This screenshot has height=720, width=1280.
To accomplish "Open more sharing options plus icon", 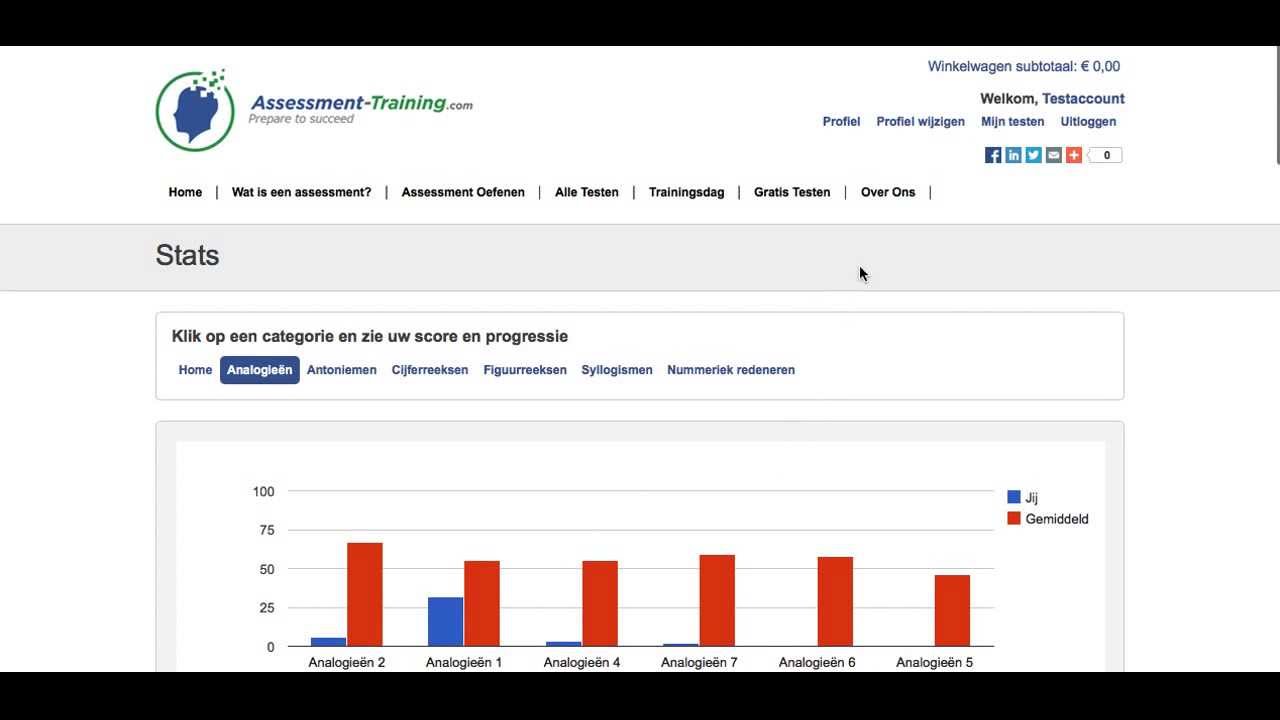I will click(x=1073, y=155).
